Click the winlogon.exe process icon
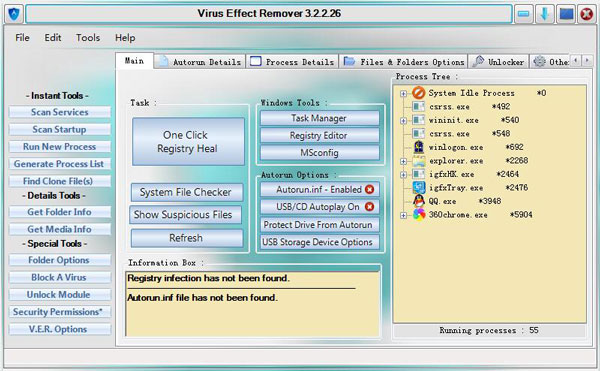 click(x=419, y=147)
